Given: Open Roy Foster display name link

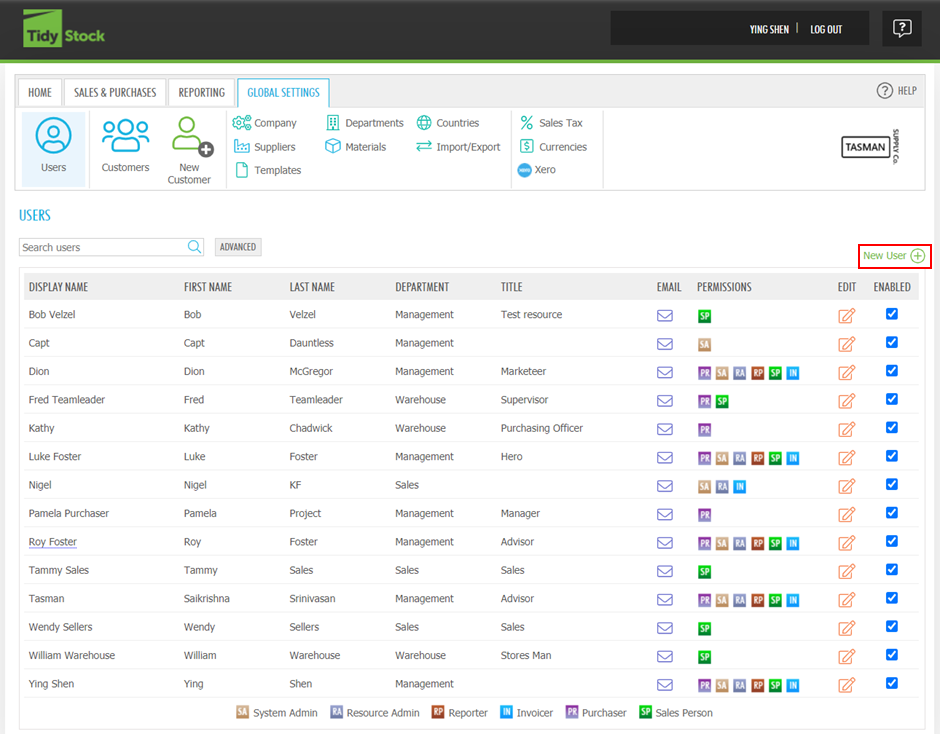Looking at the screenshot, I should pos(53,542).
